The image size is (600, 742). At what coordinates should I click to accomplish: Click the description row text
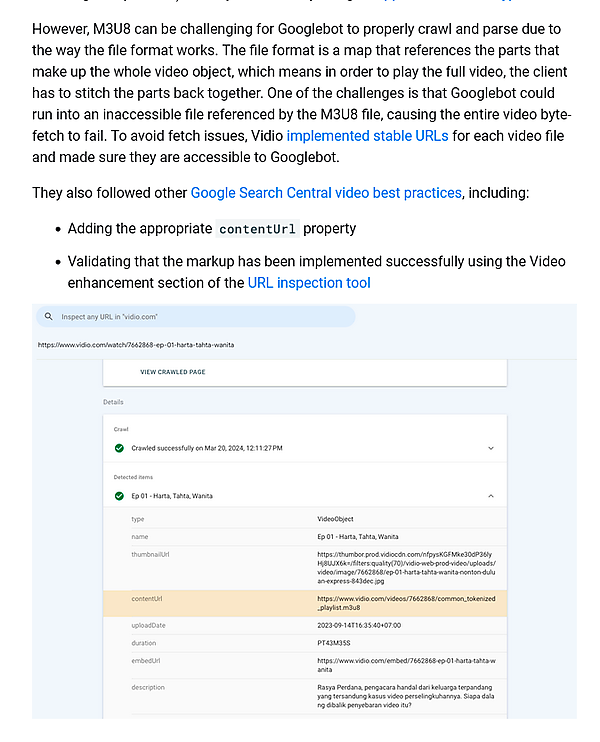[x=406, y=699]
